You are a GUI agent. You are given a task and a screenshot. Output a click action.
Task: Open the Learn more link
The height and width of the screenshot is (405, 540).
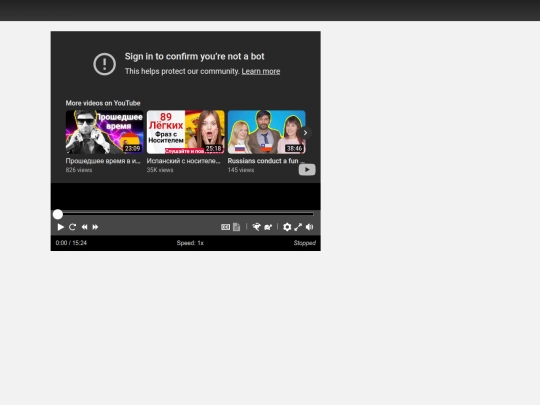[x=261, y=71]
